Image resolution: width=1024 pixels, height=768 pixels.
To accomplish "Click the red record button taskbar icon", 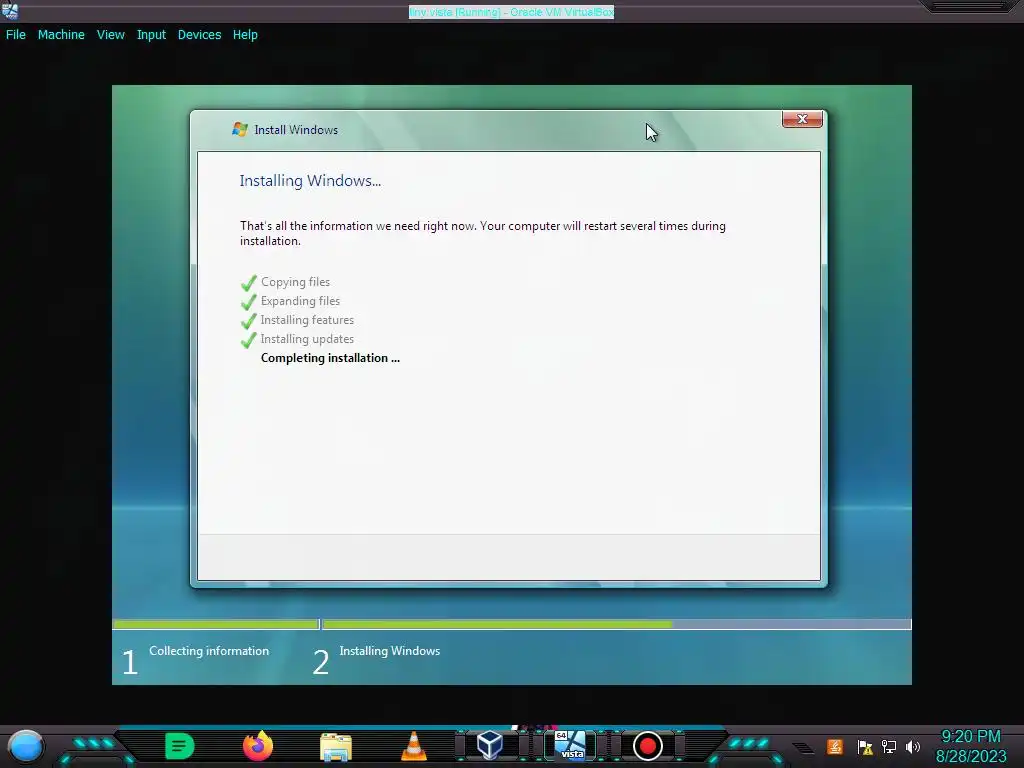I will click(x=648, y=746).
